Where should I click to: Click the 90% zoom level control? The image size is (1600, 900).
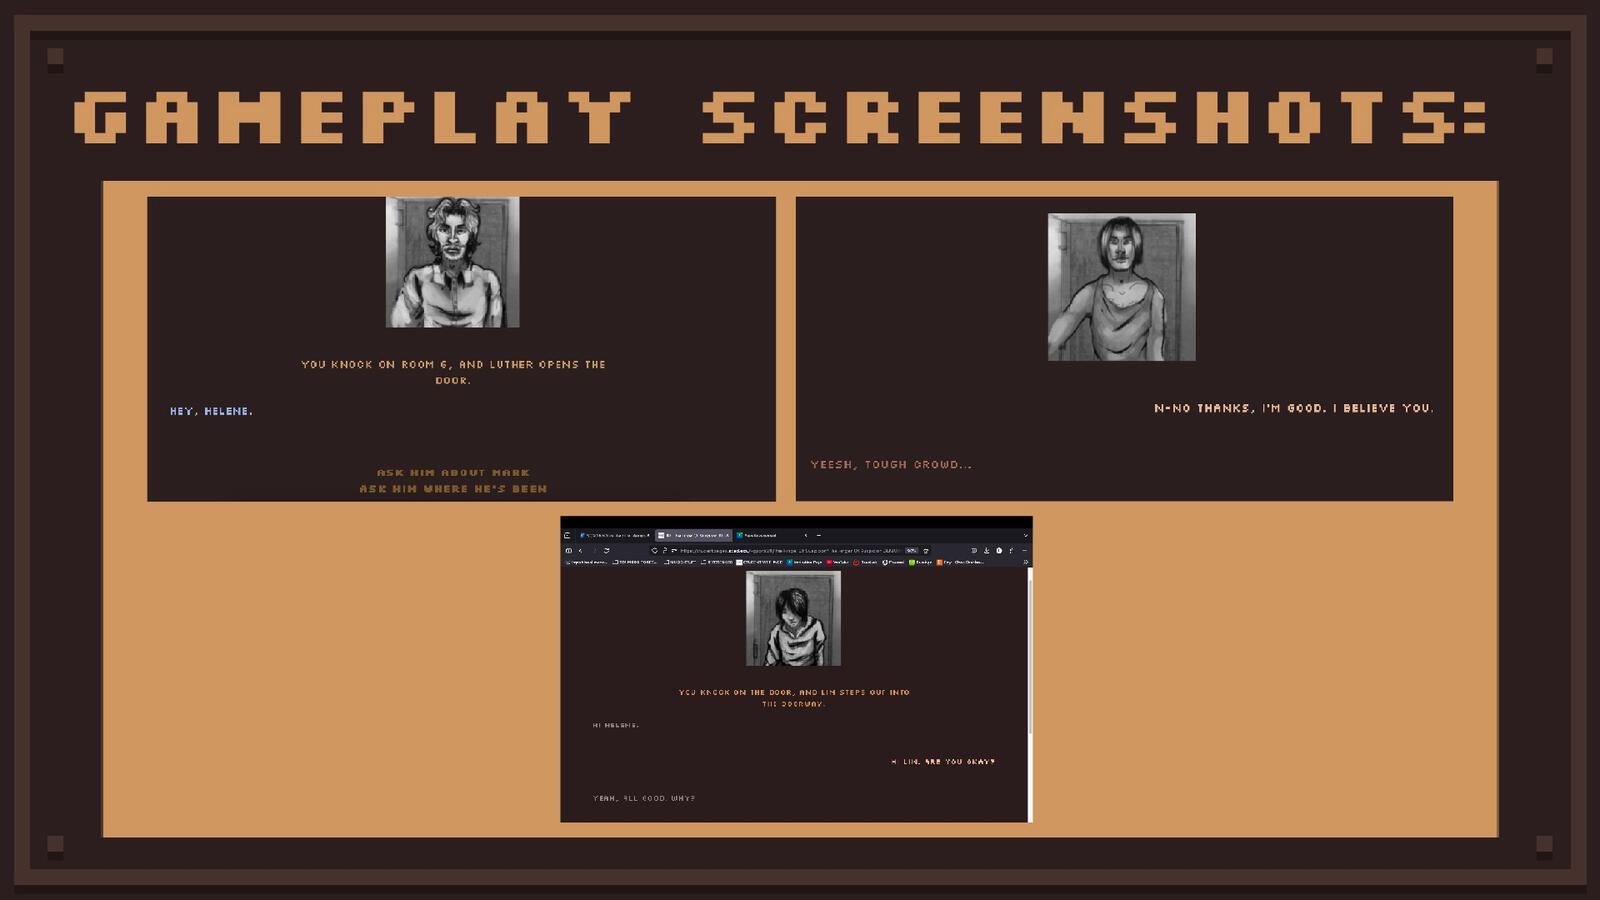click(x=911, y=550)
